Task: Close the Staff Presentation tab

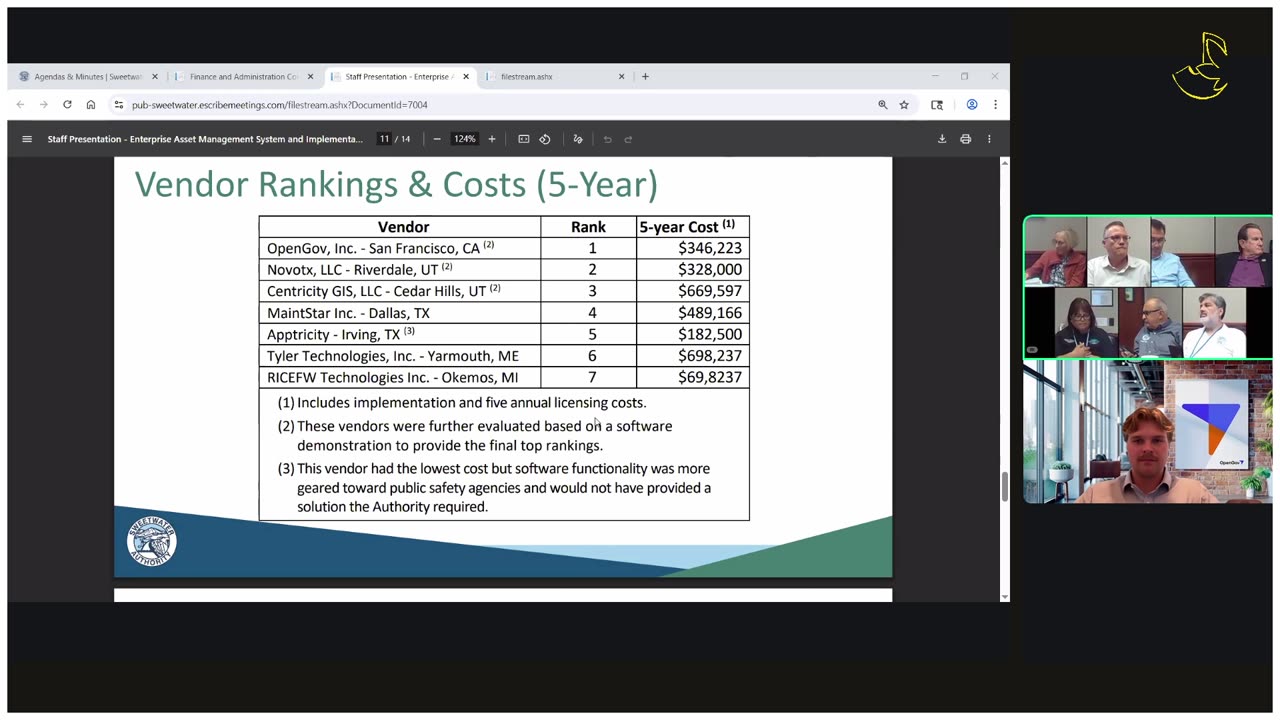Action: click(x=466, y=76)
